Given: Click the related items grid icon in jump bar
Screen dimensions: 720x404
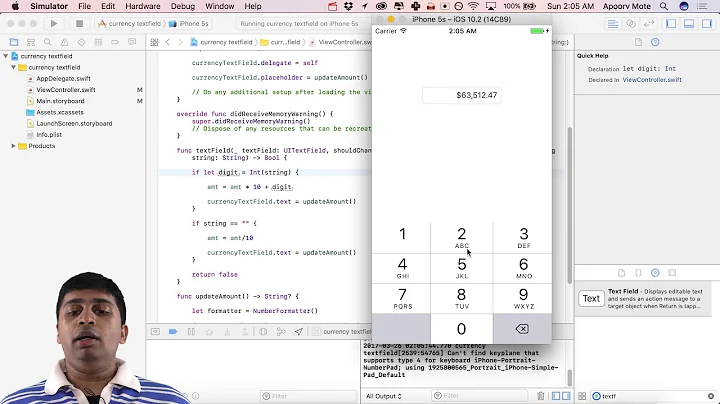Looking at the screenshot, I should click(x=154, y=42).
